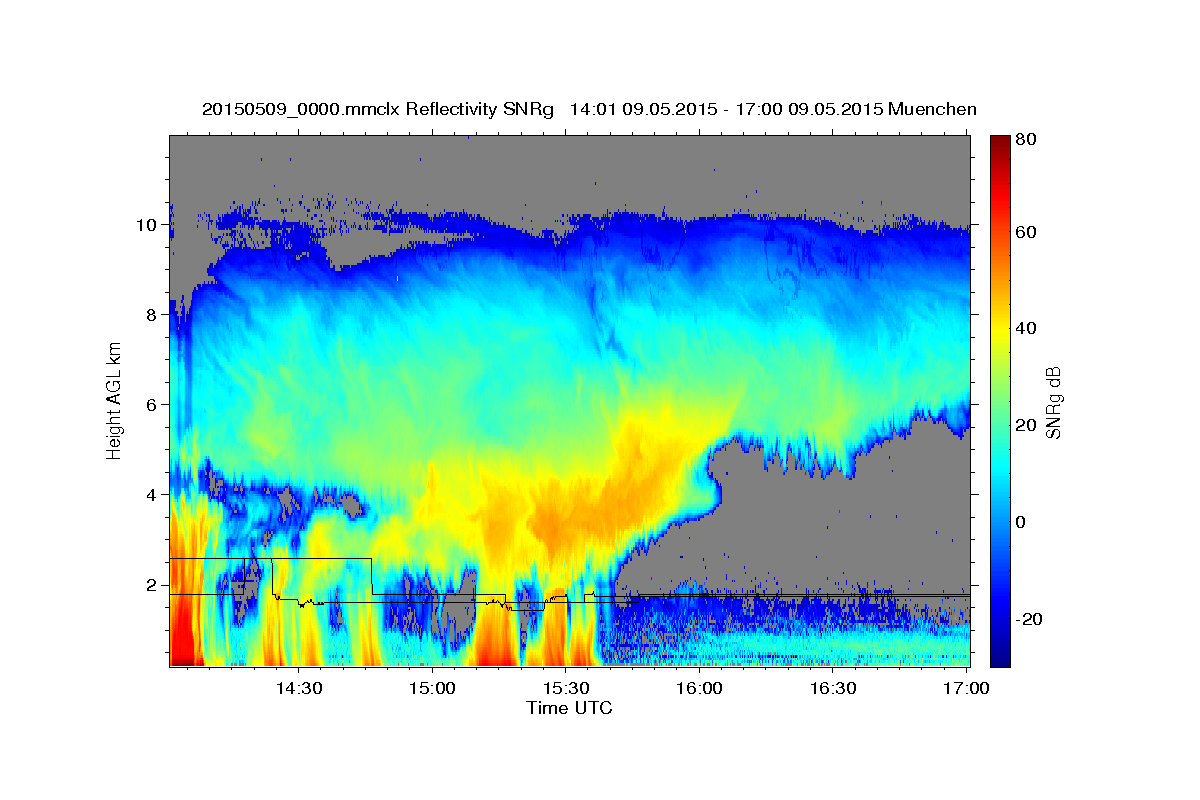Image resolution: width=1200 pixels, height=800 pixels.
Task: Click the colorbar label '60'
Action: (x=1025, y=232)
